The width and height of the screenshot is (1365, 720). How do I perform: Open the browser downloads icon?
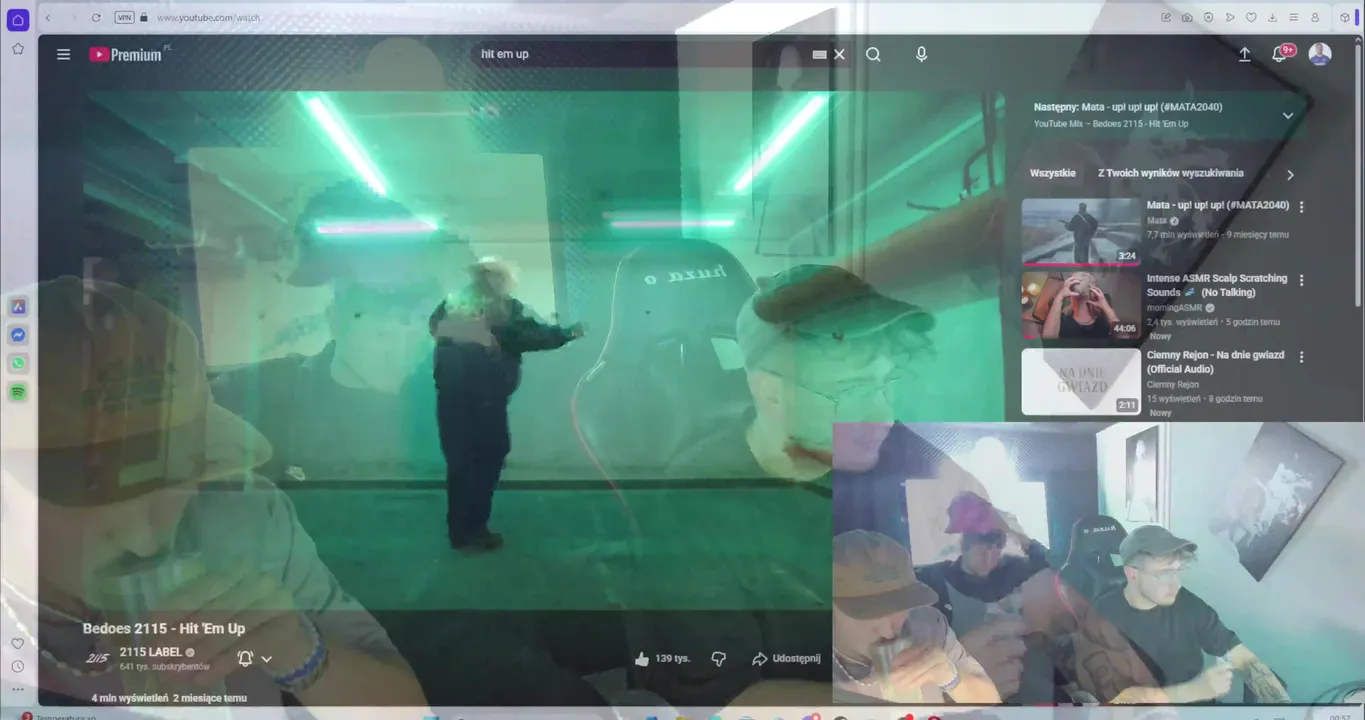coord(1272,18)
